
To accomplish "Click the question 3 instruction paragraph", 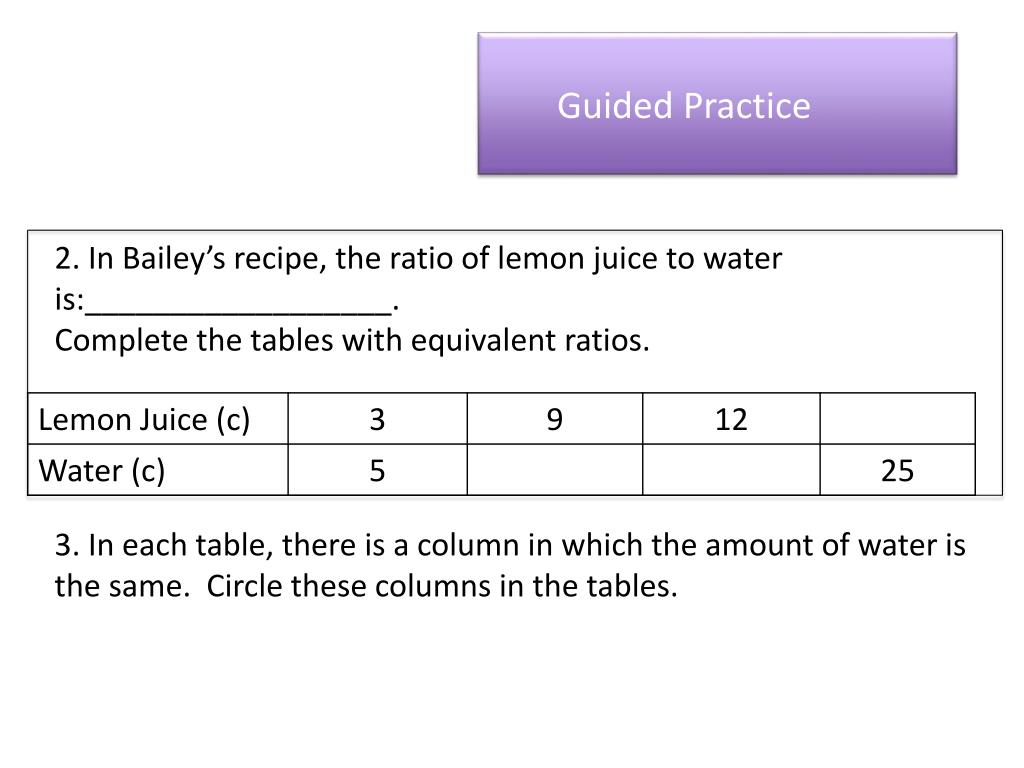I will 509,566.
